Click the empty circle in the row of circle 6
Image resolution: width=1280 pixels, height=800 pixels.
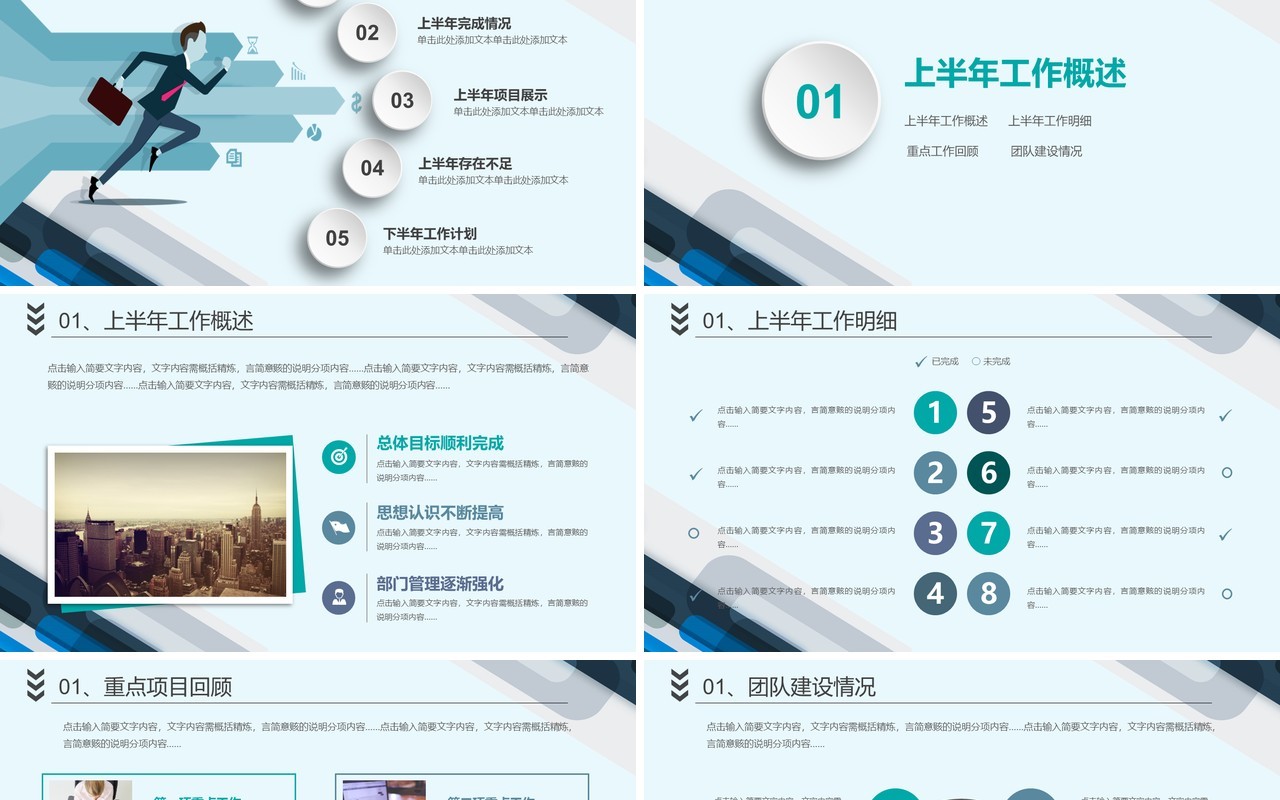coord(1227,472)
